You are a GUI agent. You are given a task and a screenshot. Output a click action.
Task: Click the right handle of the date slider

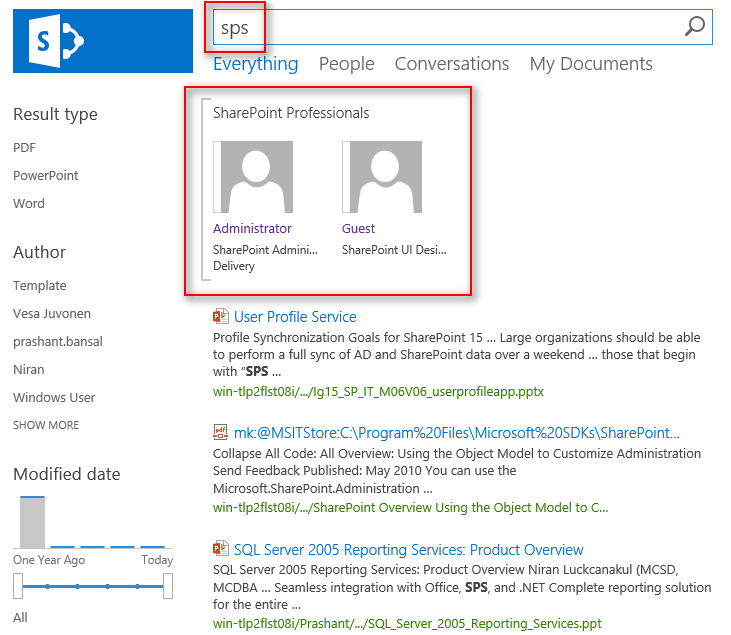coord(168,586)
